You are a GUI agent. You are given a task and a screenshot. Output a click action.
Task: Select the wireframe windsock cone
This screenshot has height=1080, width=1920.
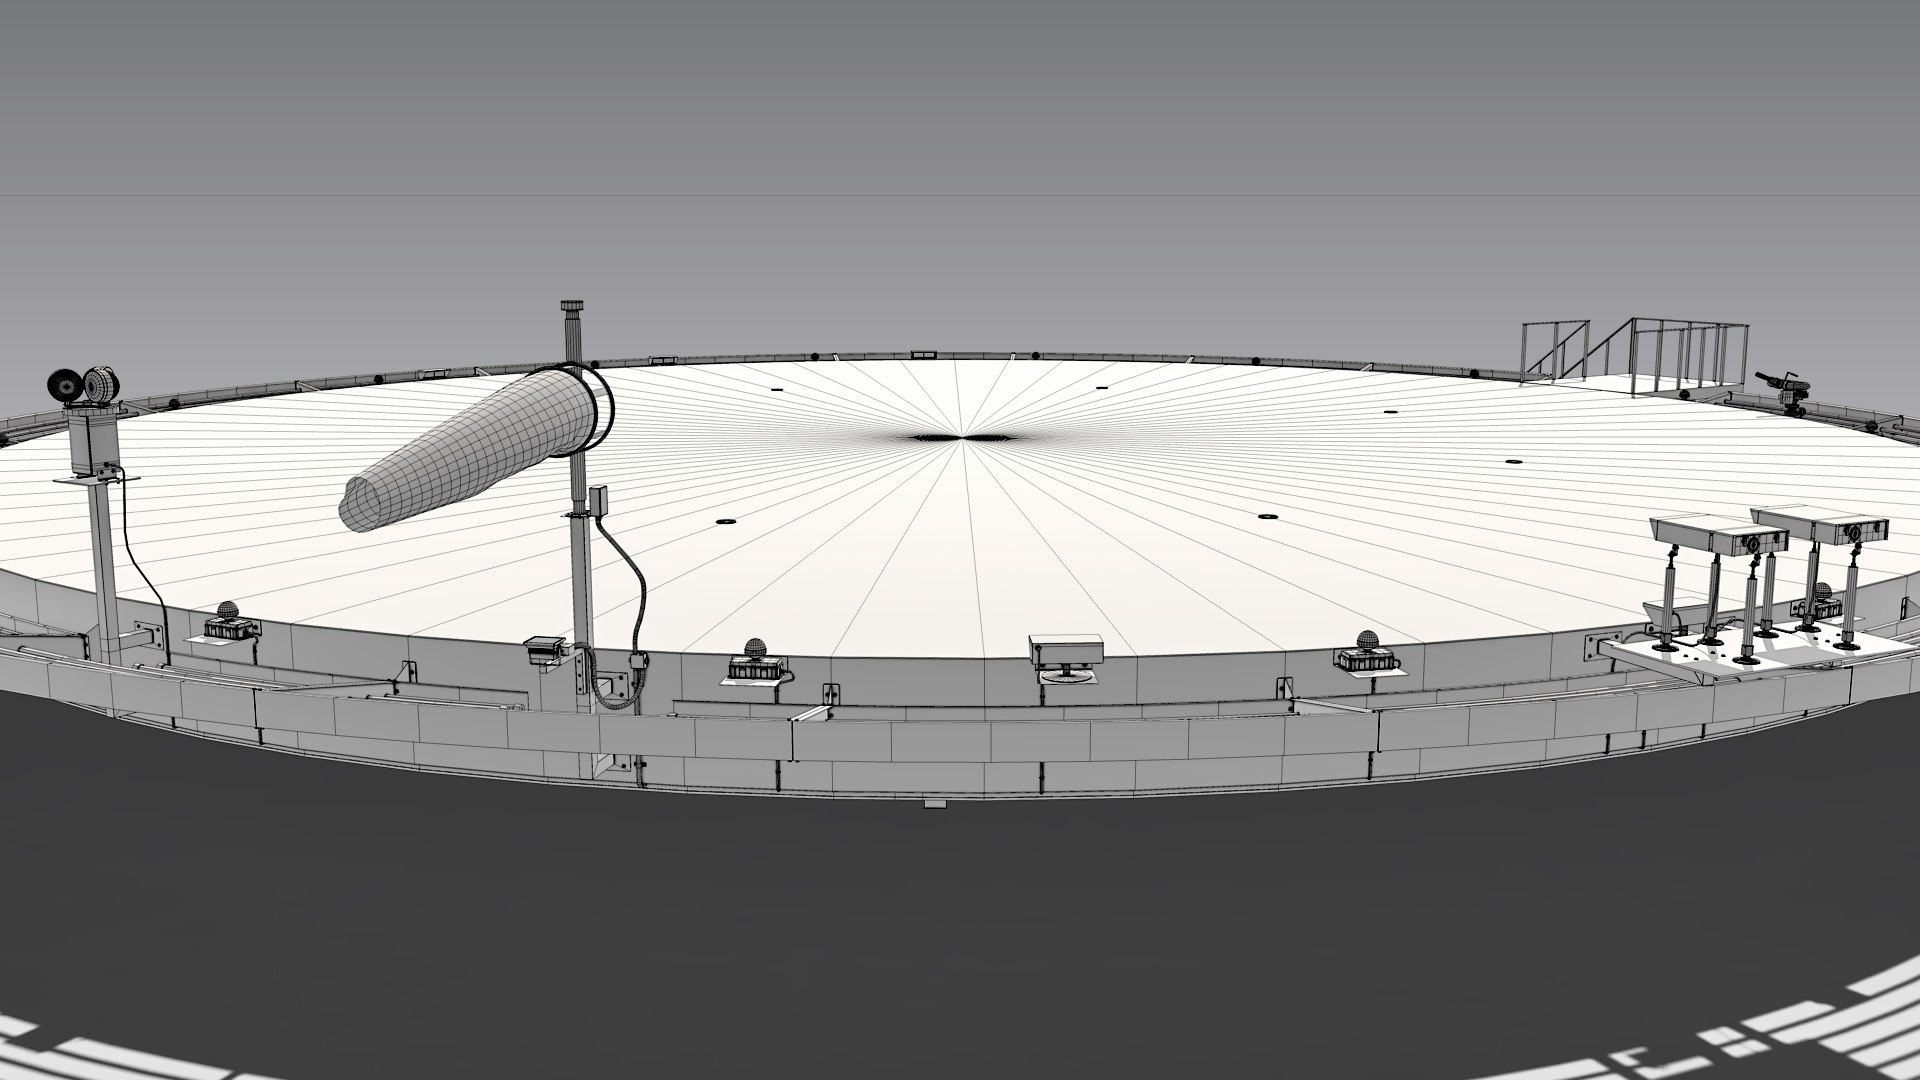[x=470, y=447]
